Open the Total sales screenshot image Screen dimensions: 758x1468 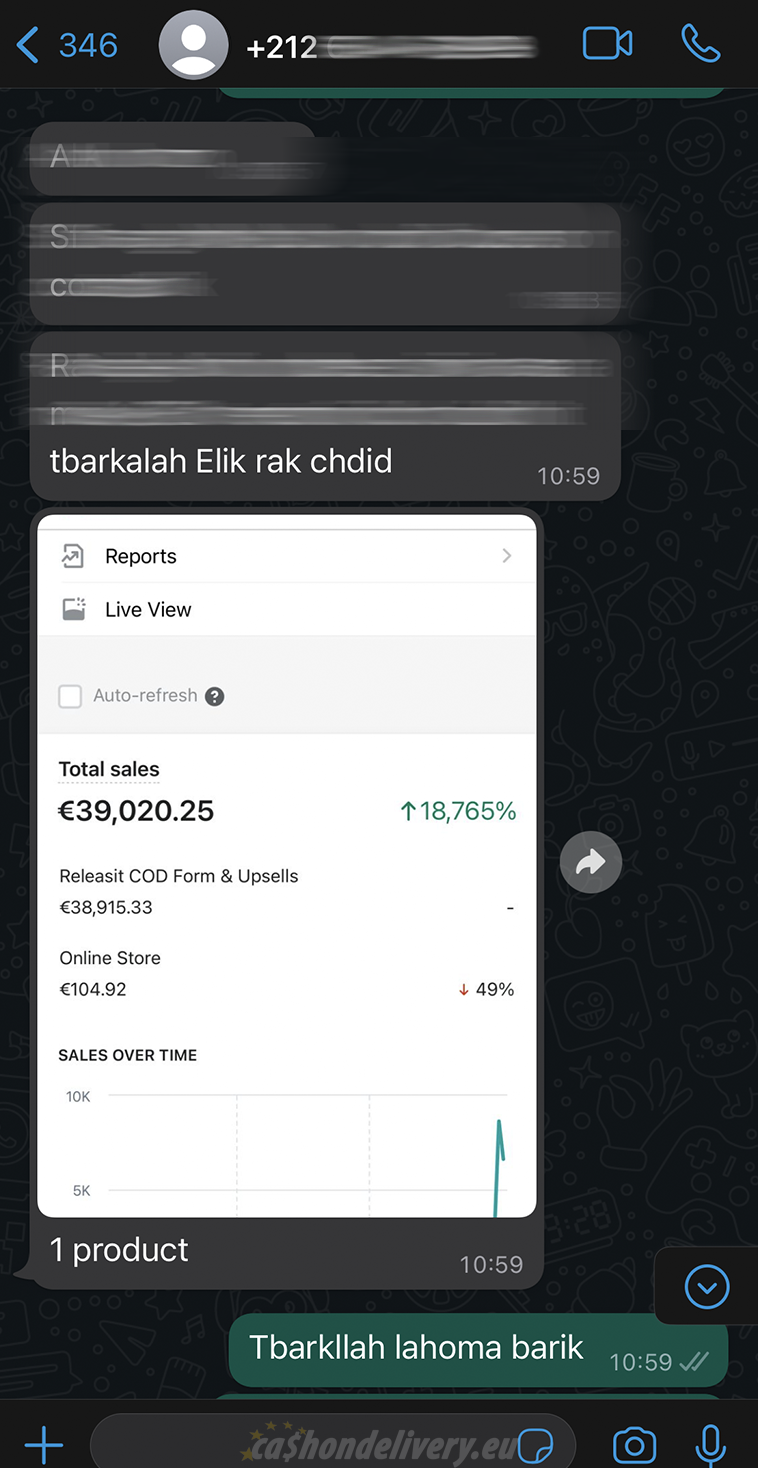click(287, 866)
